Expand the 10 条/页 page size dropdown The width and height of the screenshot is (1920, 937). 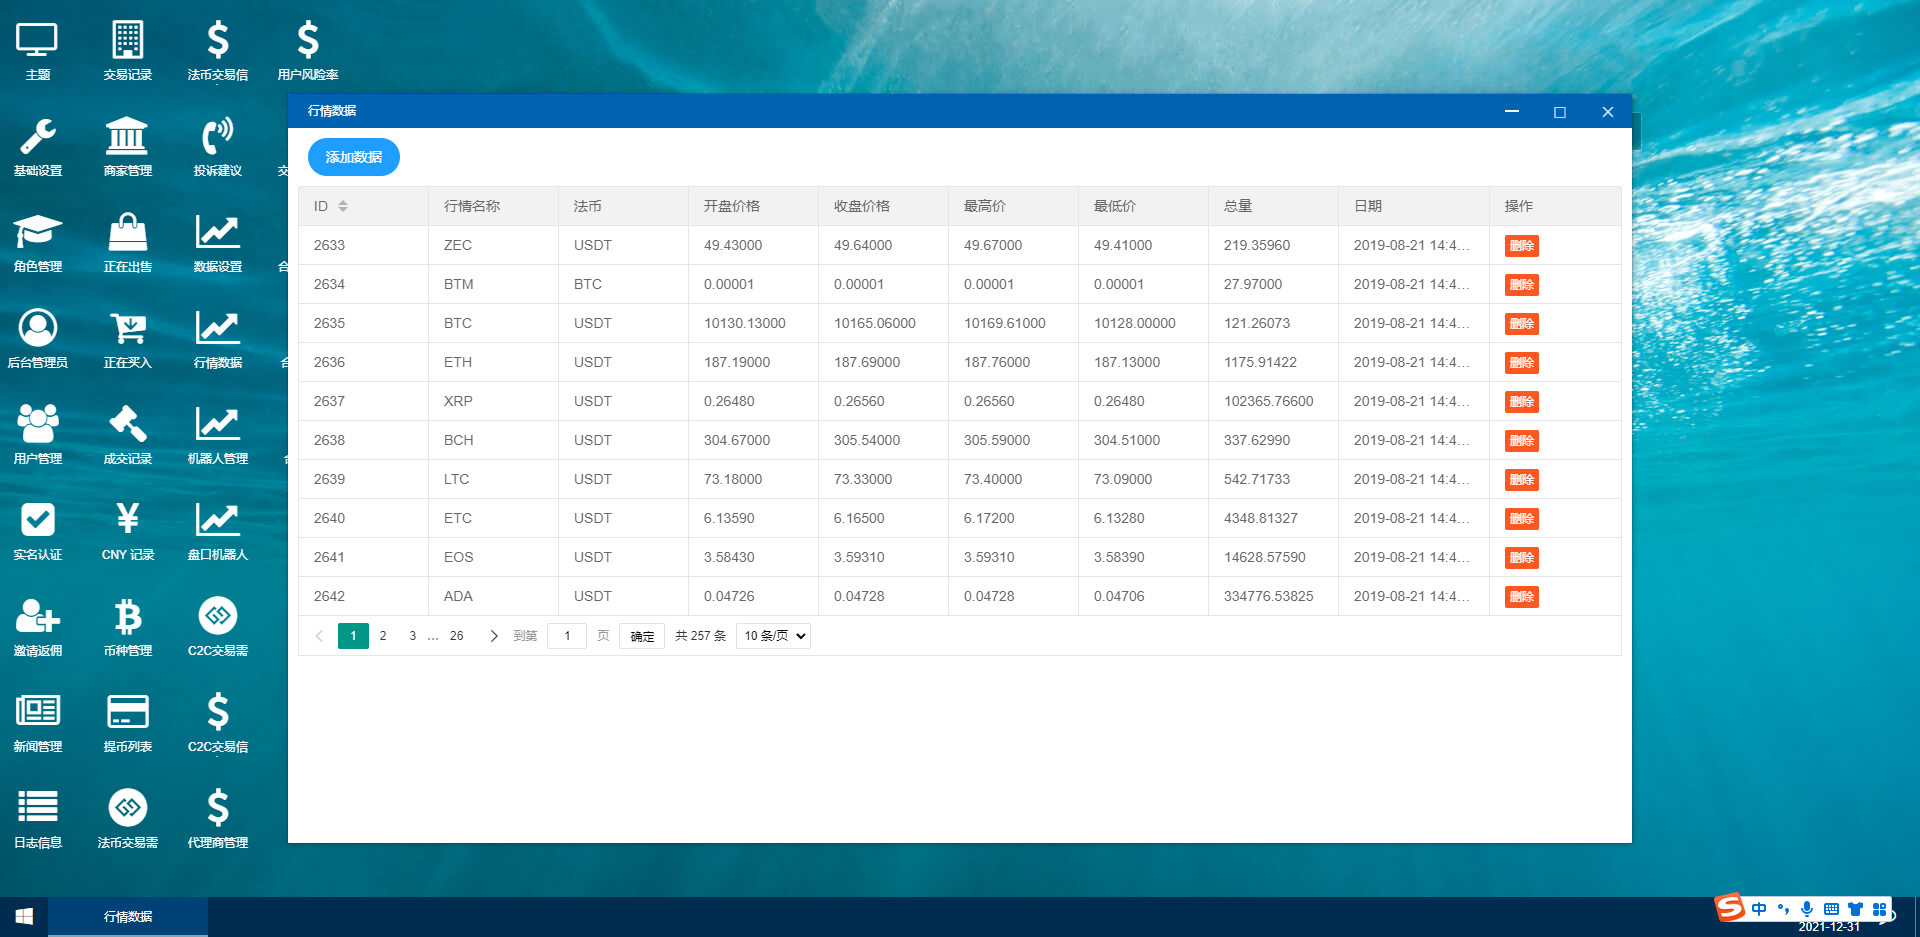pyautogui.click(x=773, y=636)
